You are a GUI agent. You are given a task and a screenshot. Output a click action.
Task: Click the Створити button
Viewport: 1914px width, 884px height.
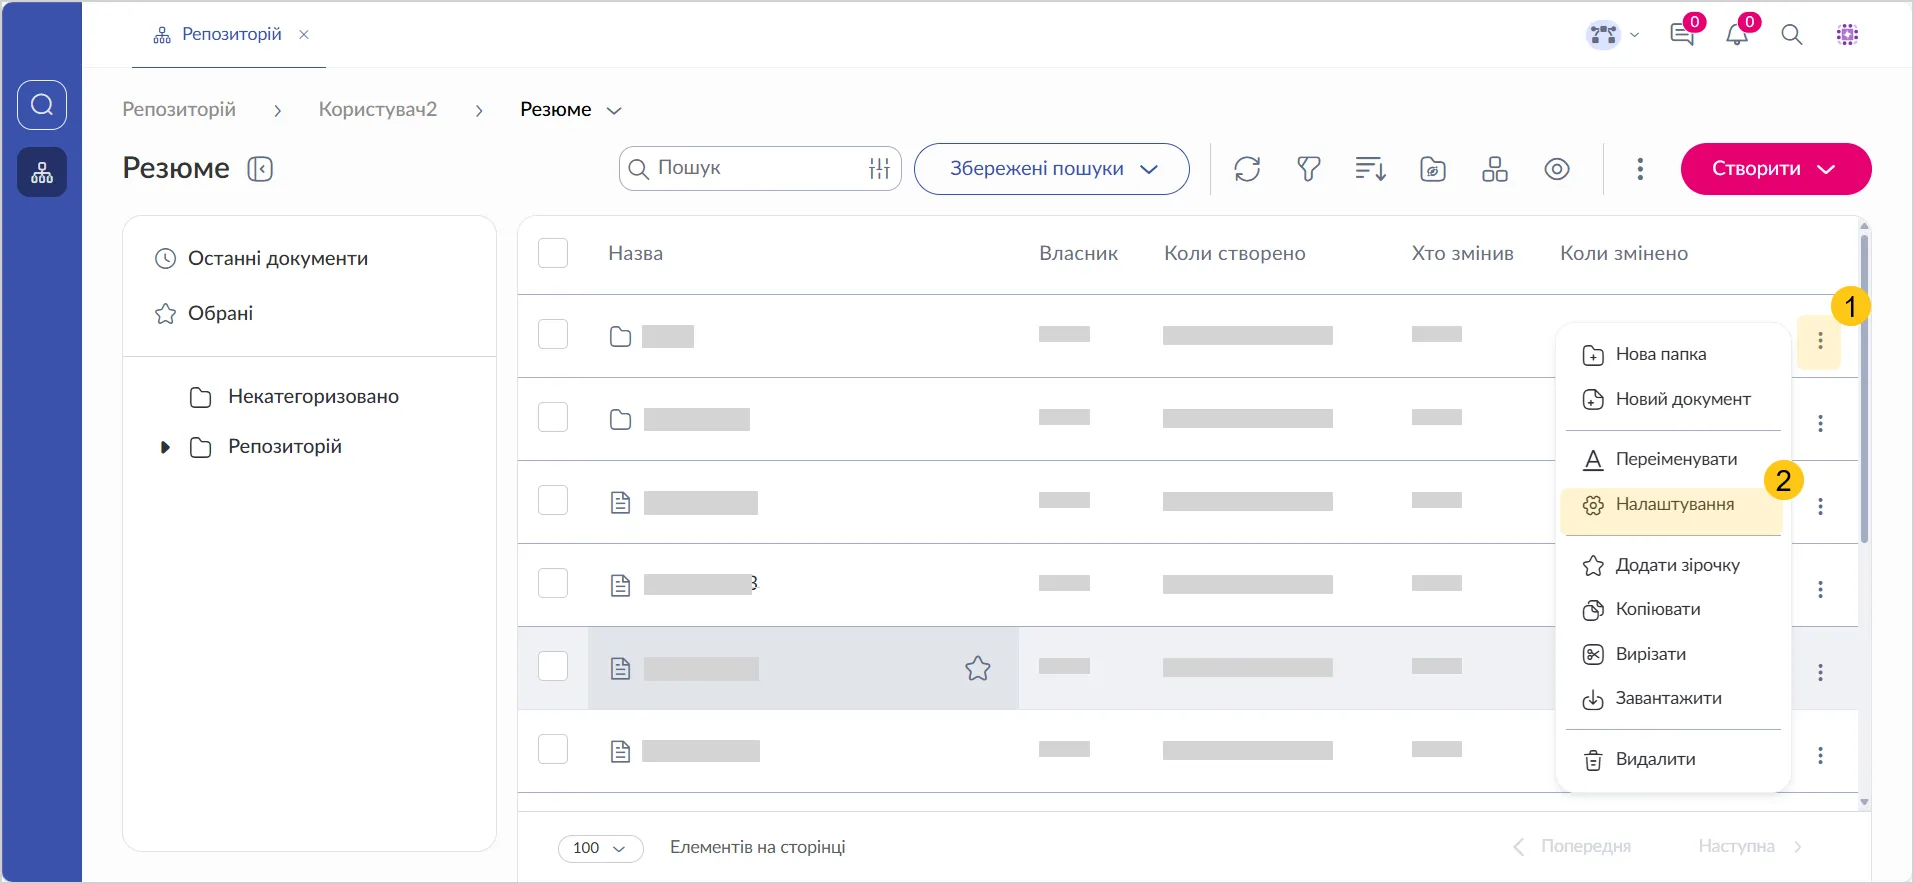[x=1775, y=169]
